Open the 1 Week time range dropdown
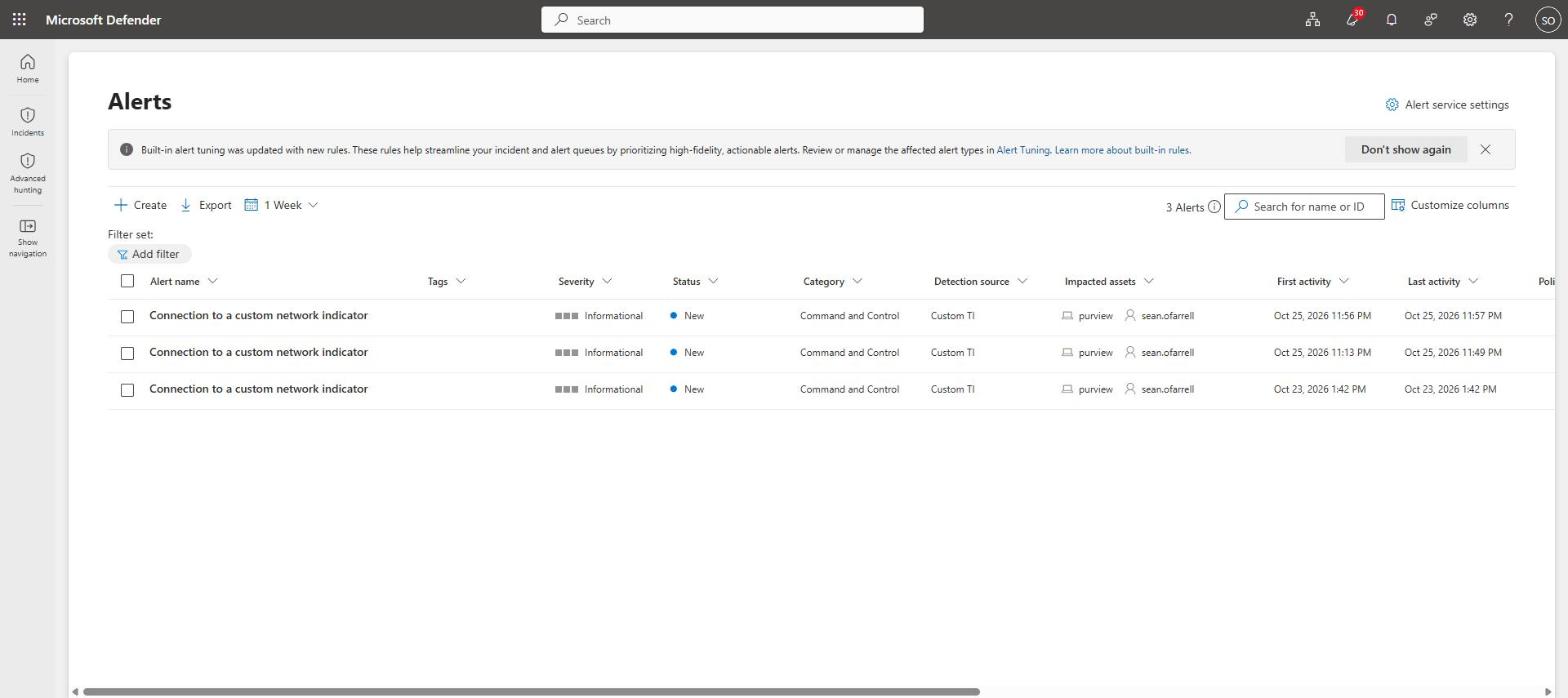 coord(281,205)
